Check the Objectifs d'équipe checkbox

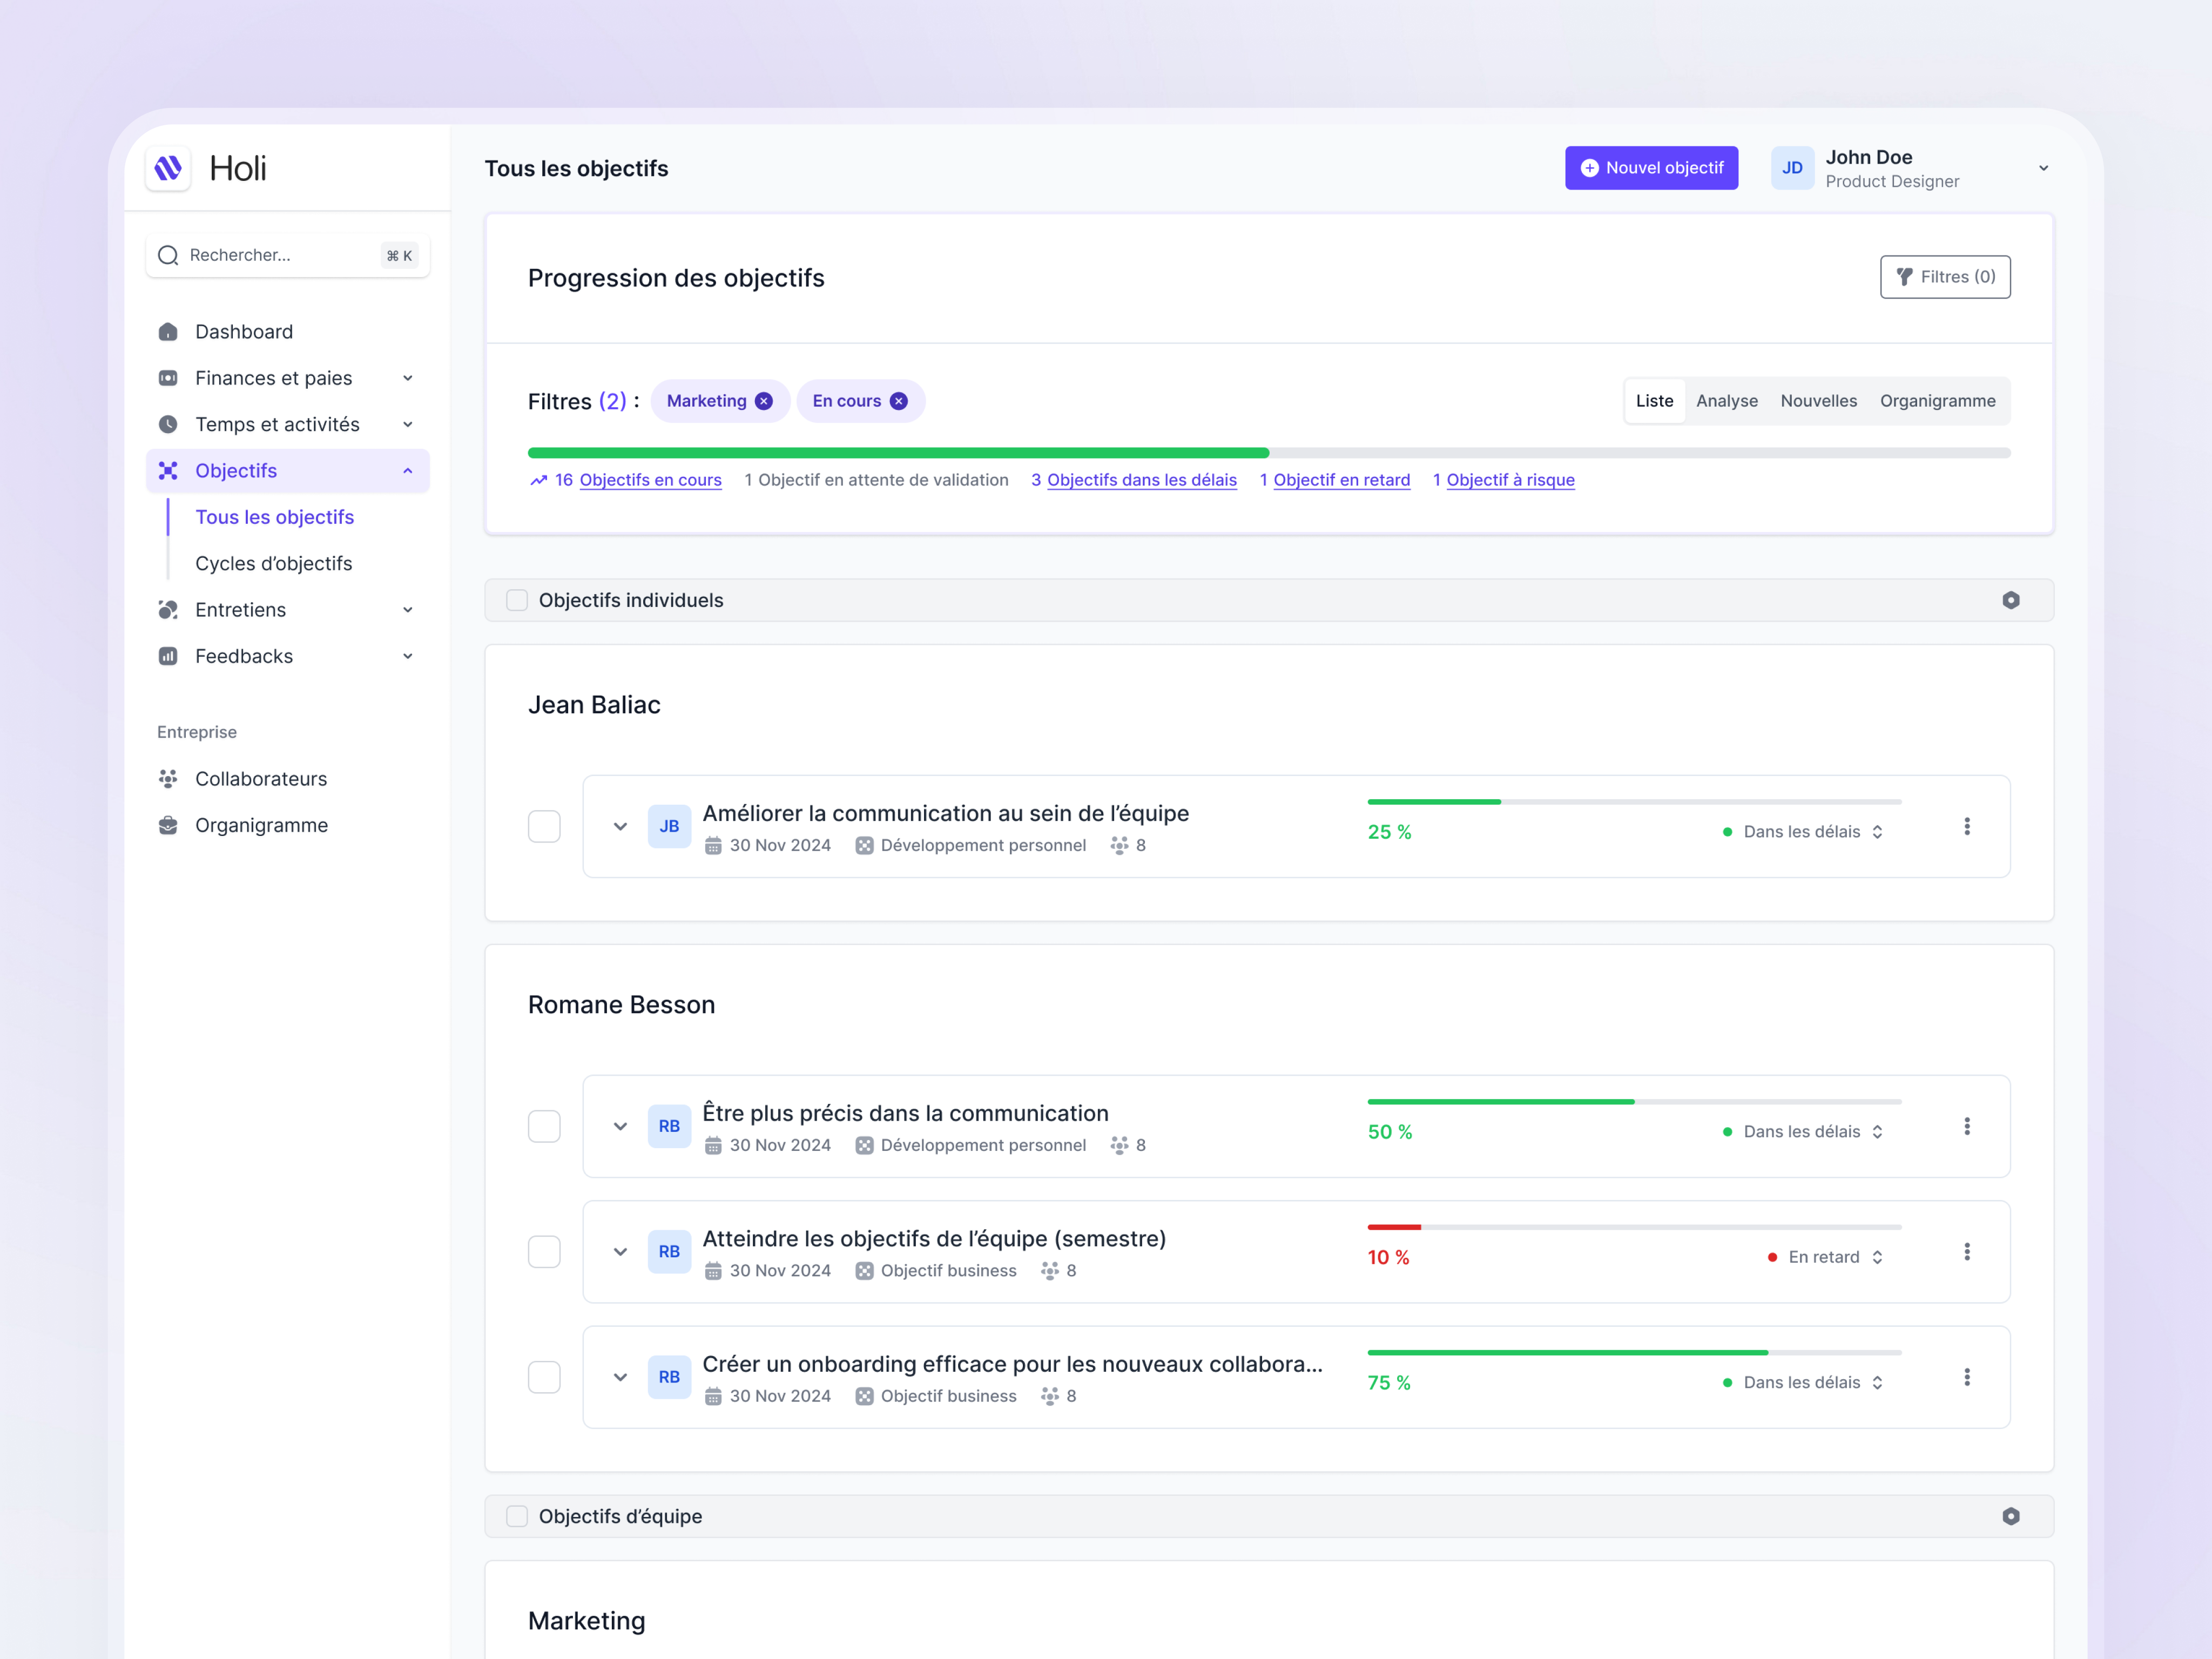click(517, 1516)
